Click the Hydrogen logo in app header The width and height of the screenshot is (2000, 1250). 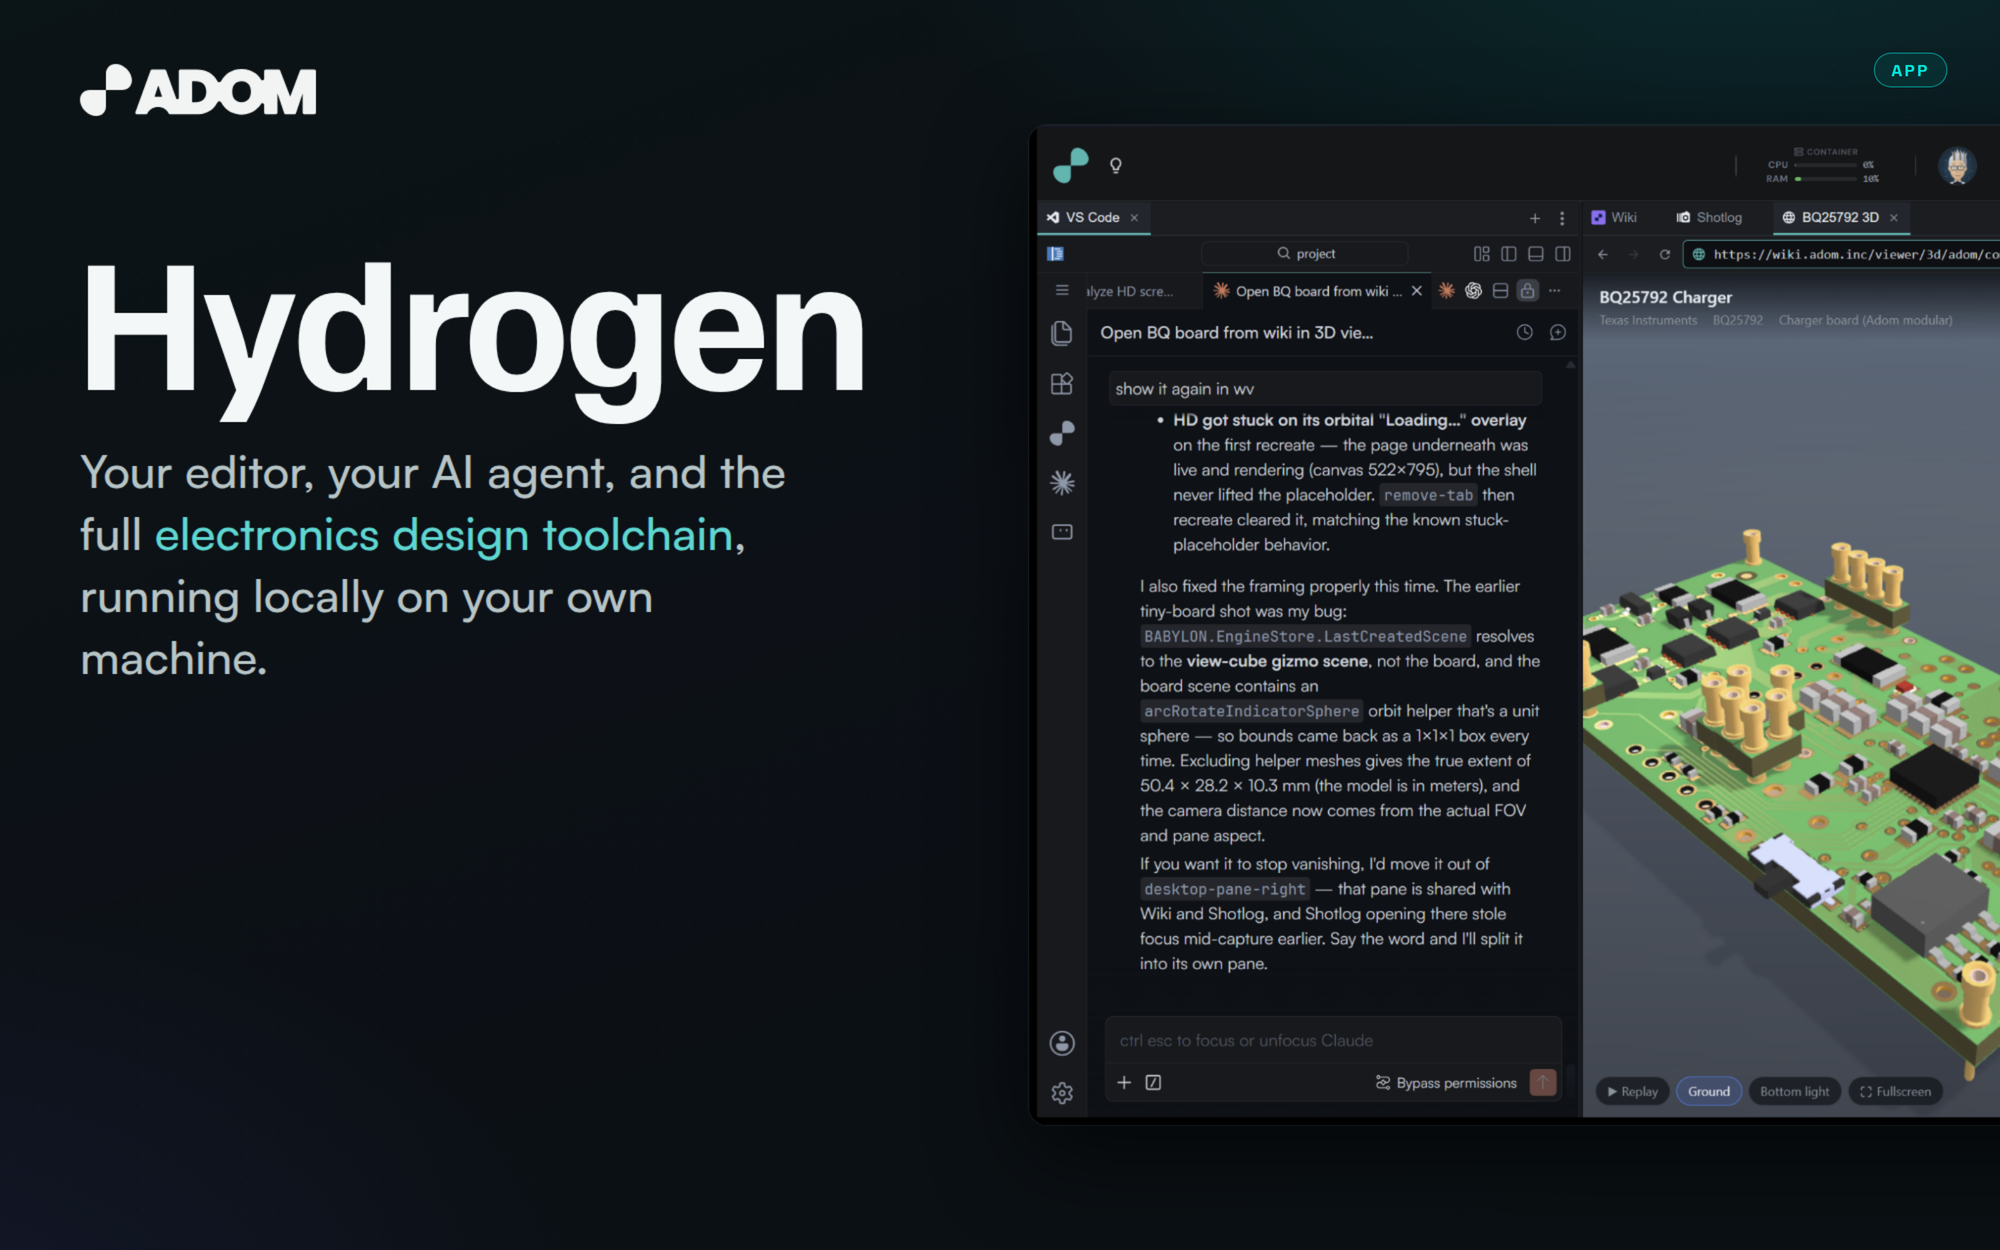click(x=1070, y=165)
